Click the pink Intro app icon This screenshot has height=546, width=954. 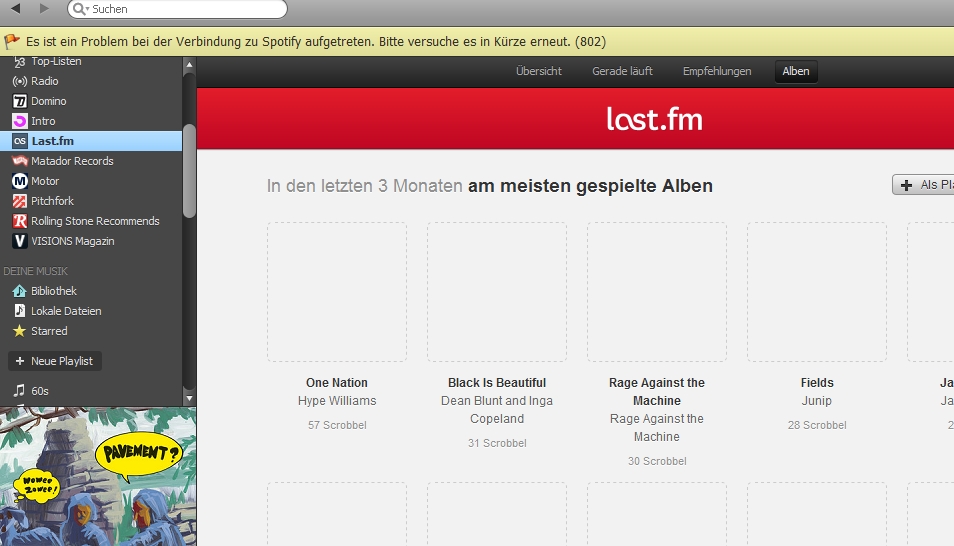[x=19, y=121]
